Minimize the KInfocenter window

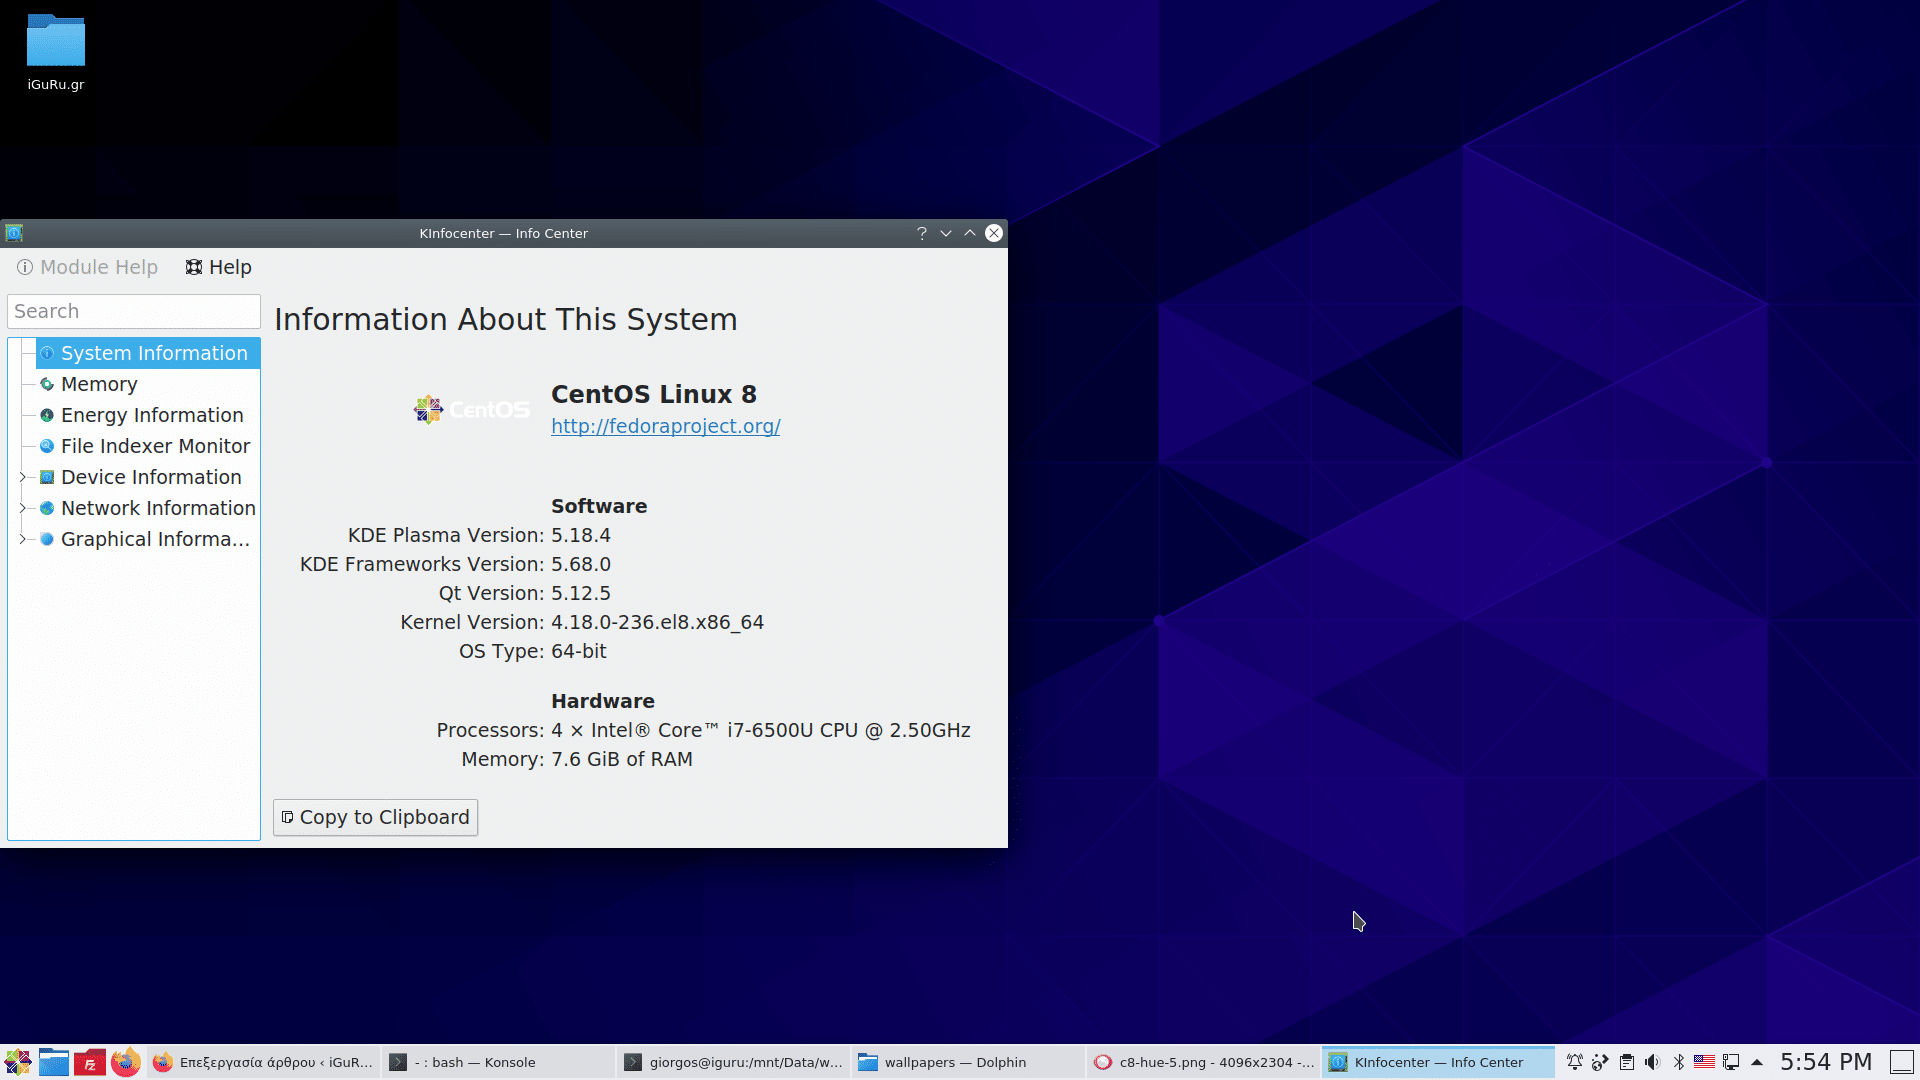click(946, 233)
